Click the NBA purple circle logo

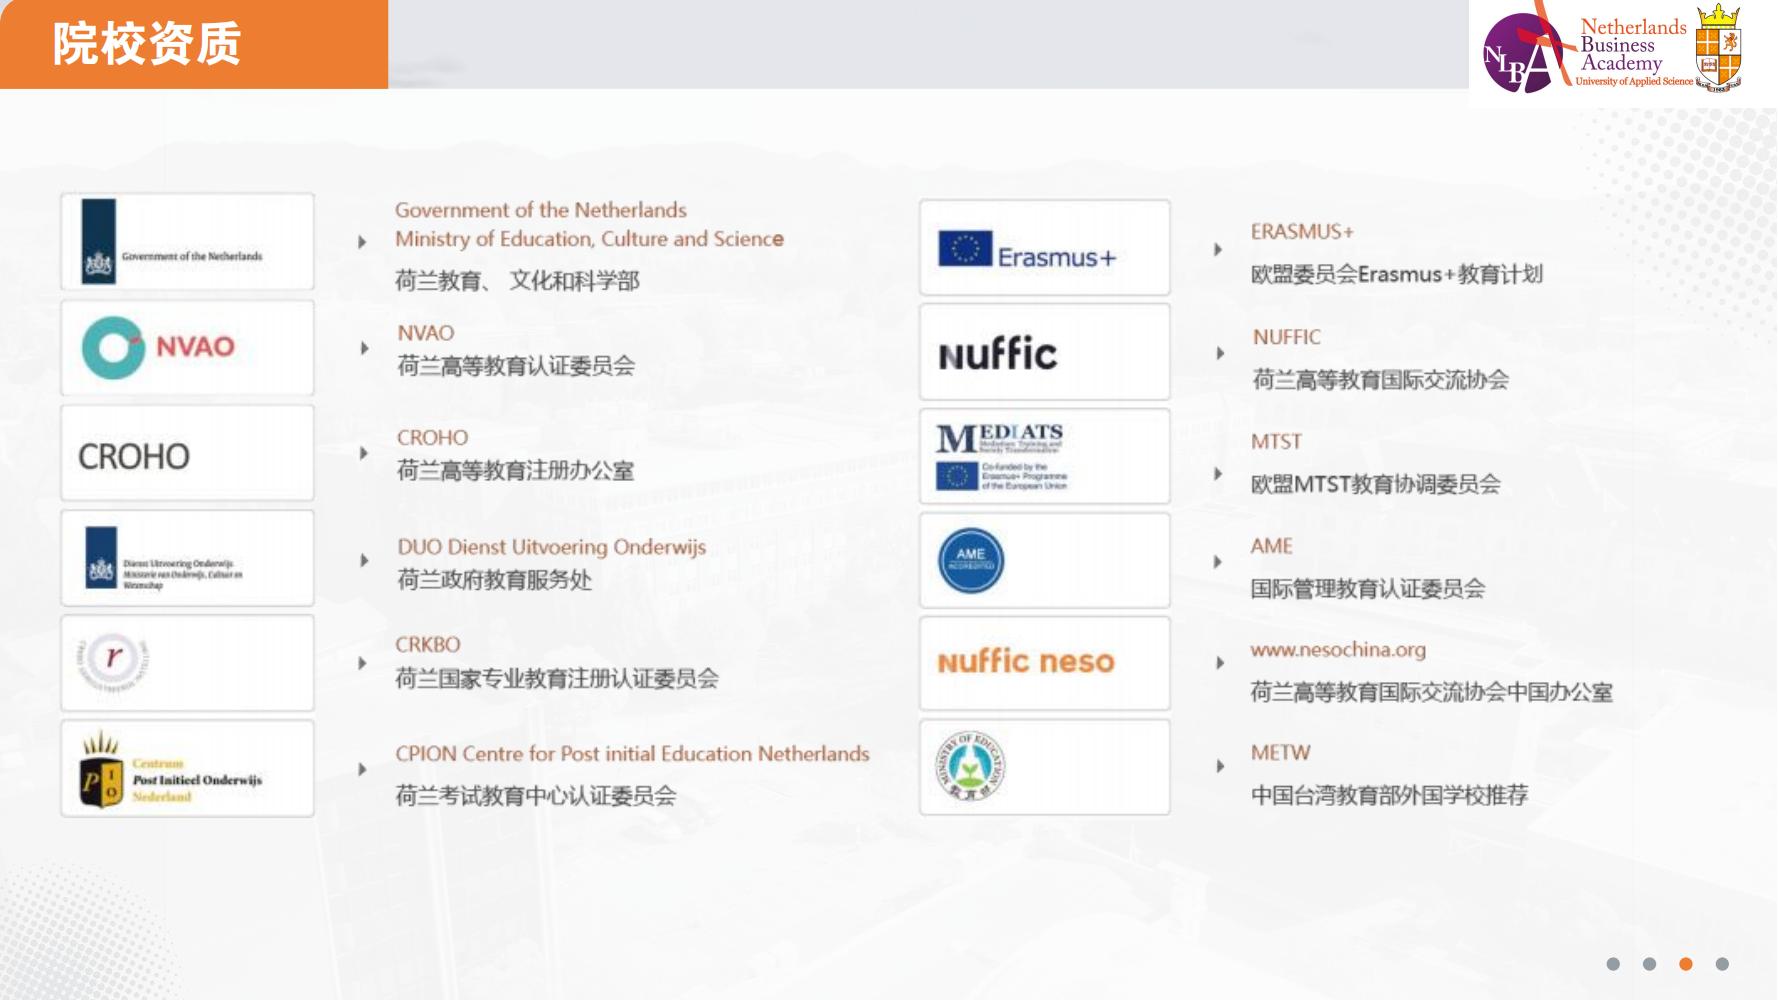click(x=1524, y=53)
